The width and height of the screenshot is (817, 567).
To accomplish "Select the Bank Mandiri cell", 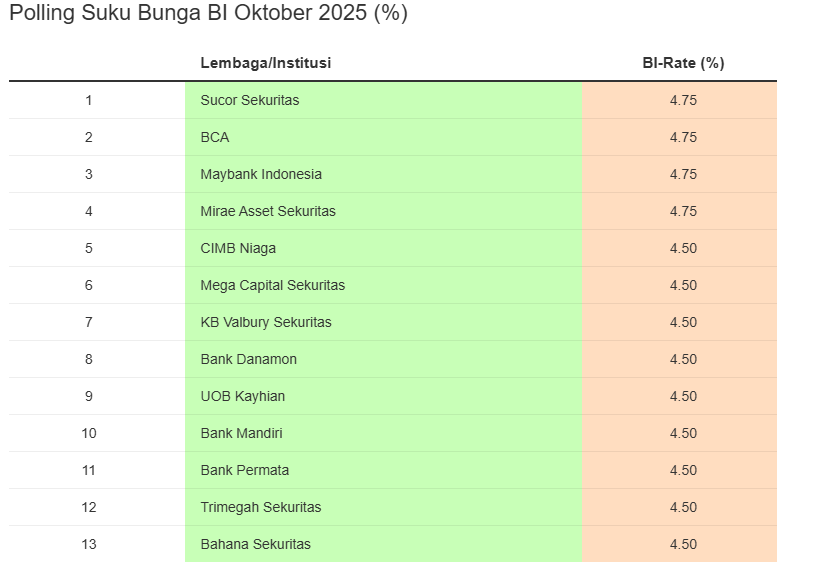I will (241, 433).
